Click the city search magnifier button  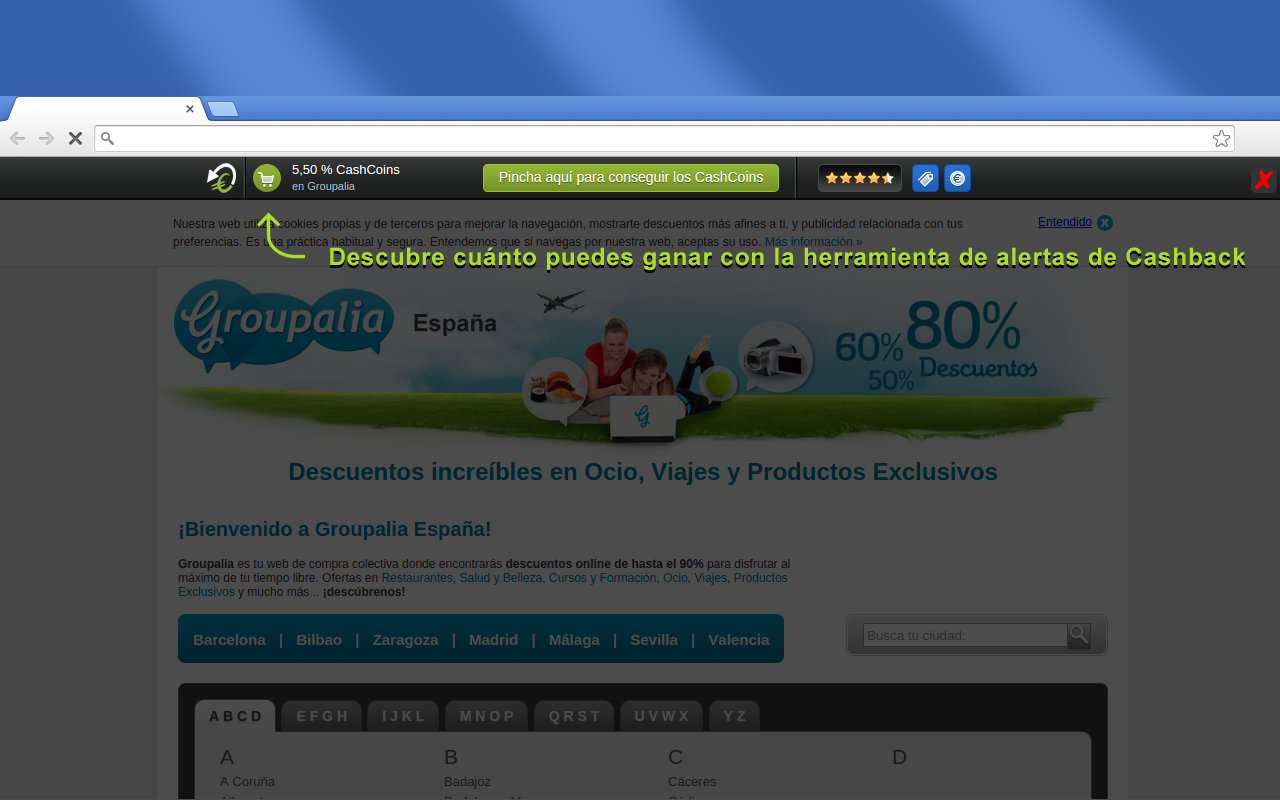coord(1079,635)
